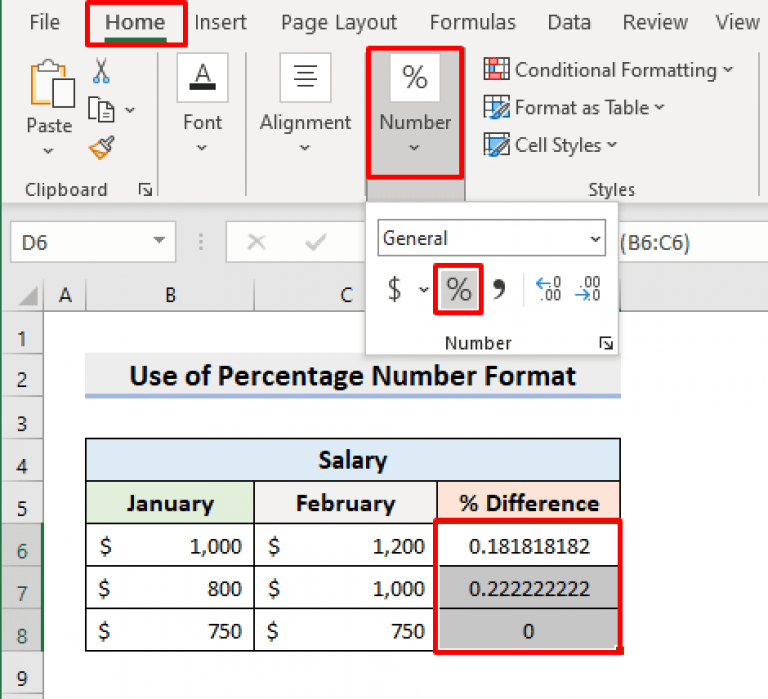
Task: Click the January header cell
Action: (170, 503)
